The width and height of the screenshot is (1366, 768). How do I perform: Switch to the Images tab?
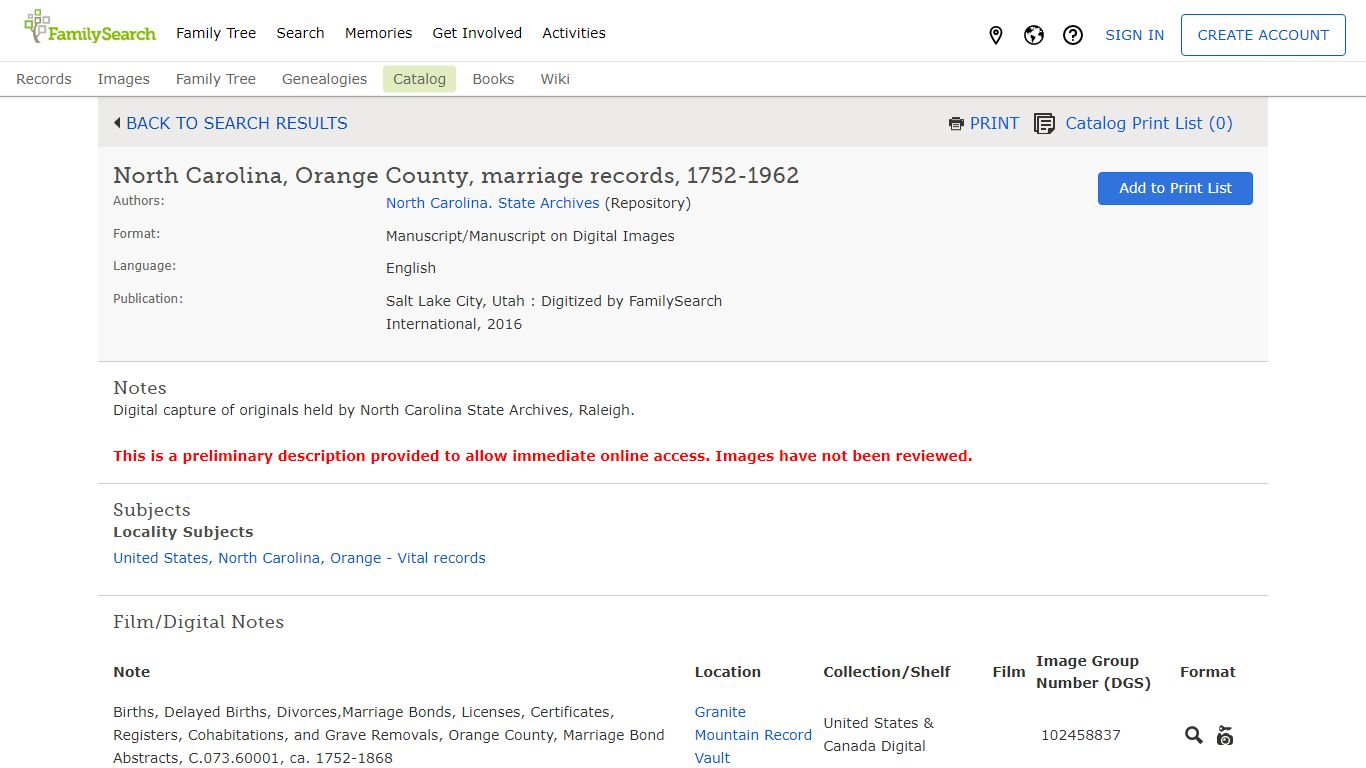(123, 79)
